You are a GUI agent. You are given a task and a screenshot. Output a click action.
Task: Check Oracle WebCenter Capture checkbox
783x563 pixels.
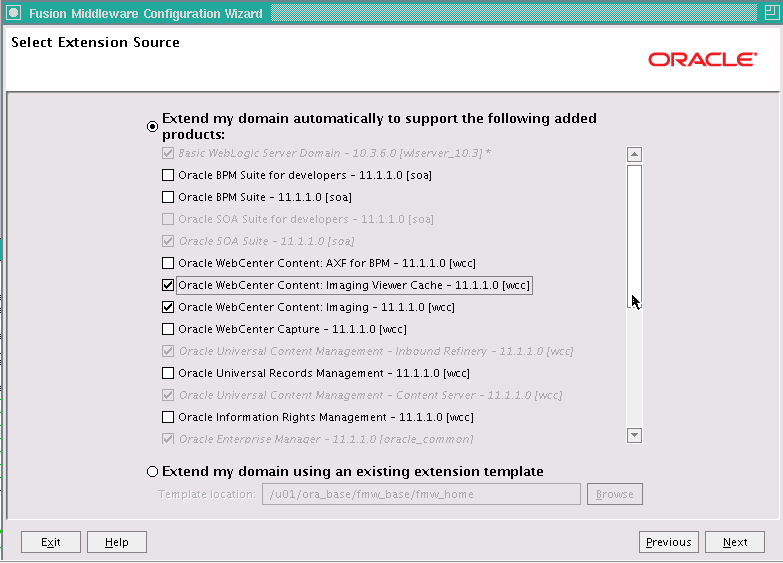pos(168,329)
